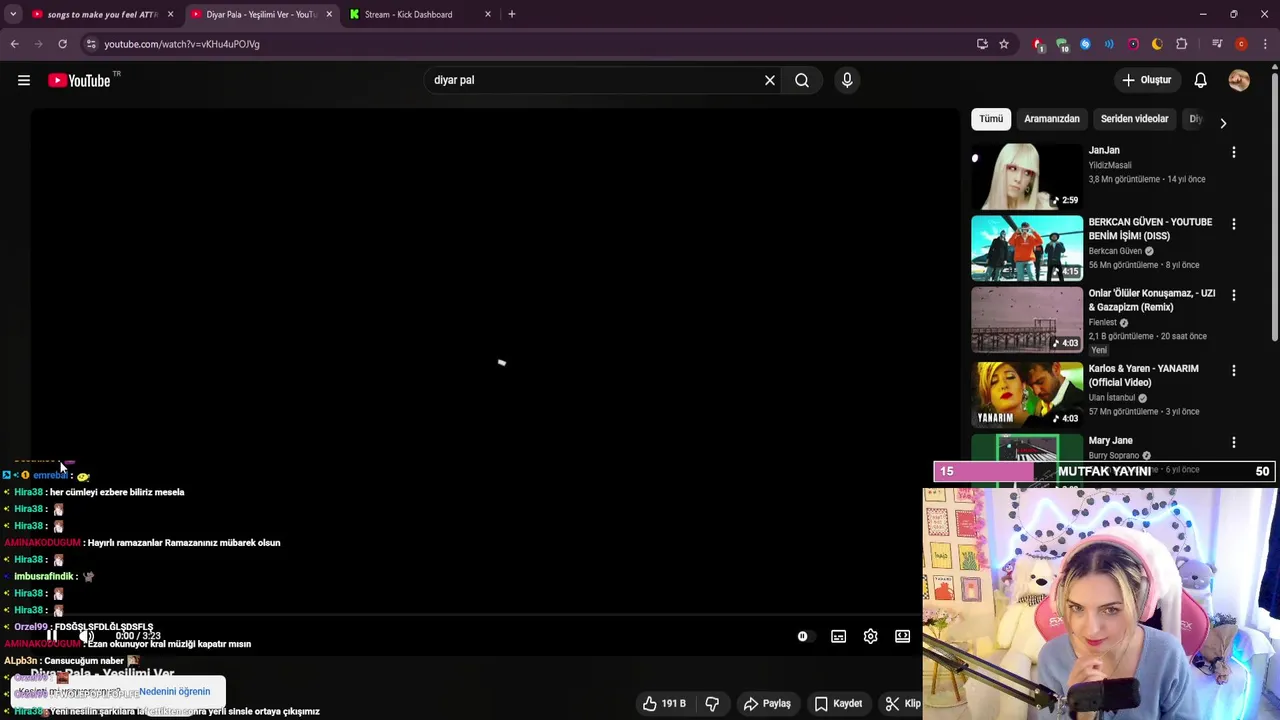This screenshot has height=720, width=1280.
Task: Pause the video playback
Action: [x=51, y=636]
